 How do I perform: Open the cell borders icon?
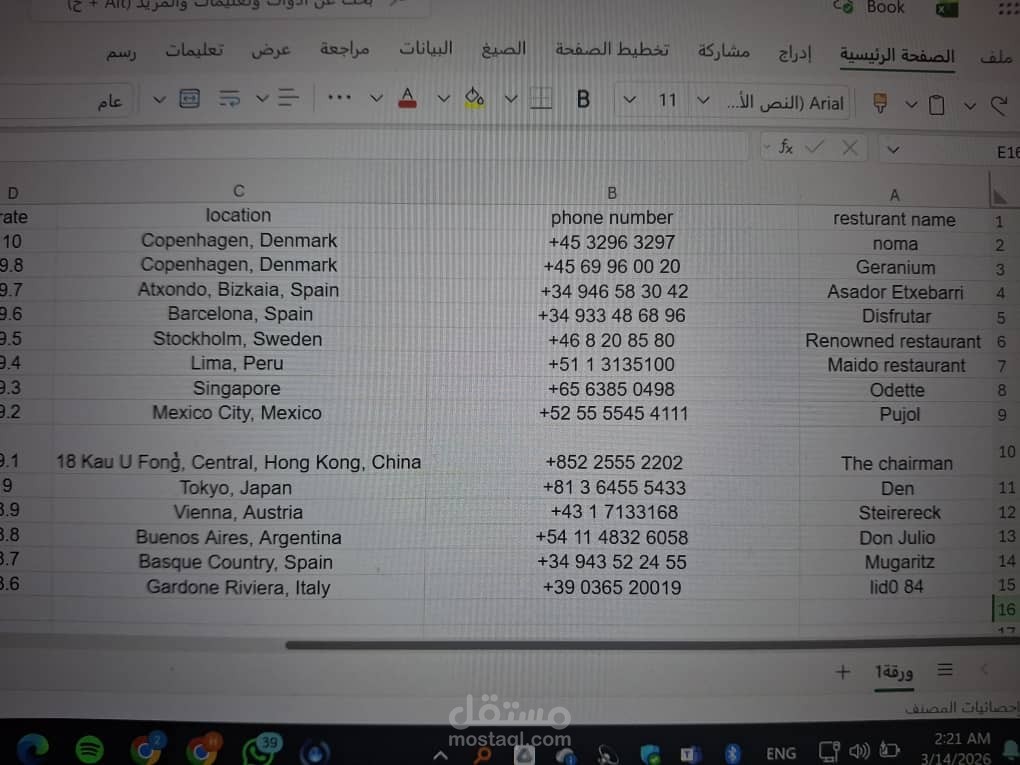(541, 99)
